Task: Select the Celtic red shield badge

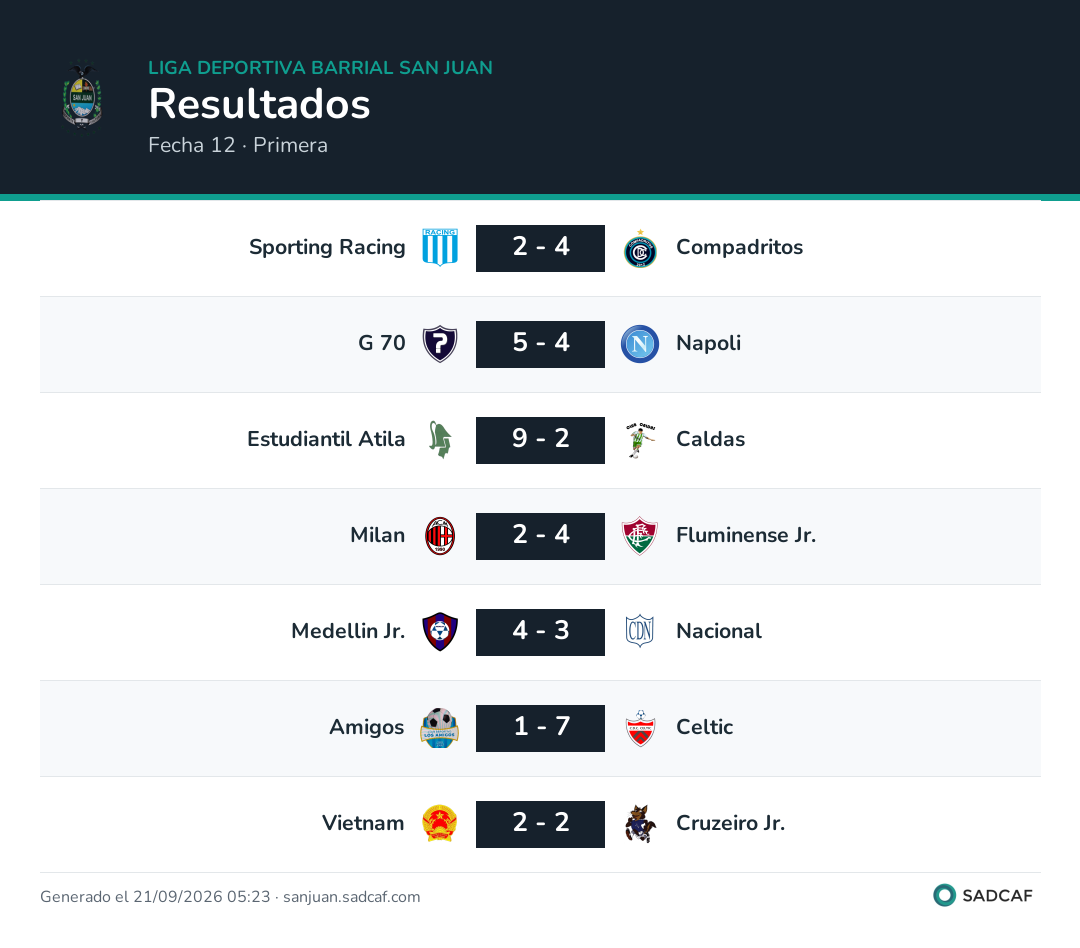Action: point(640,728)
